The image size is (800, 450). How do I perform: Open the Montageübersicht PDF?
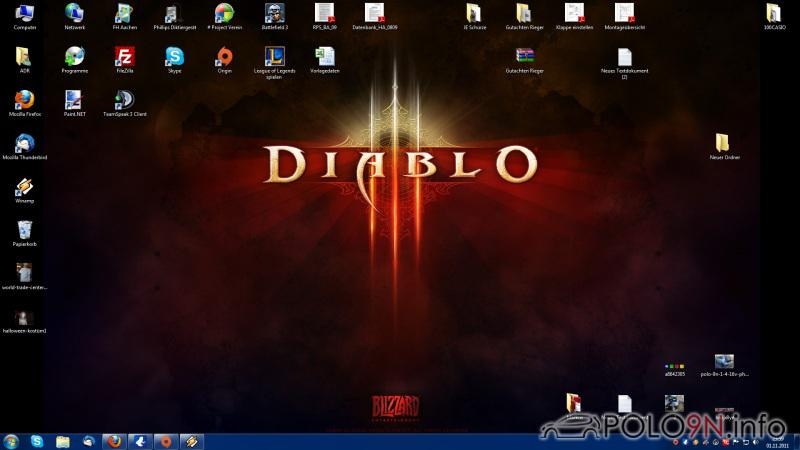624,16
